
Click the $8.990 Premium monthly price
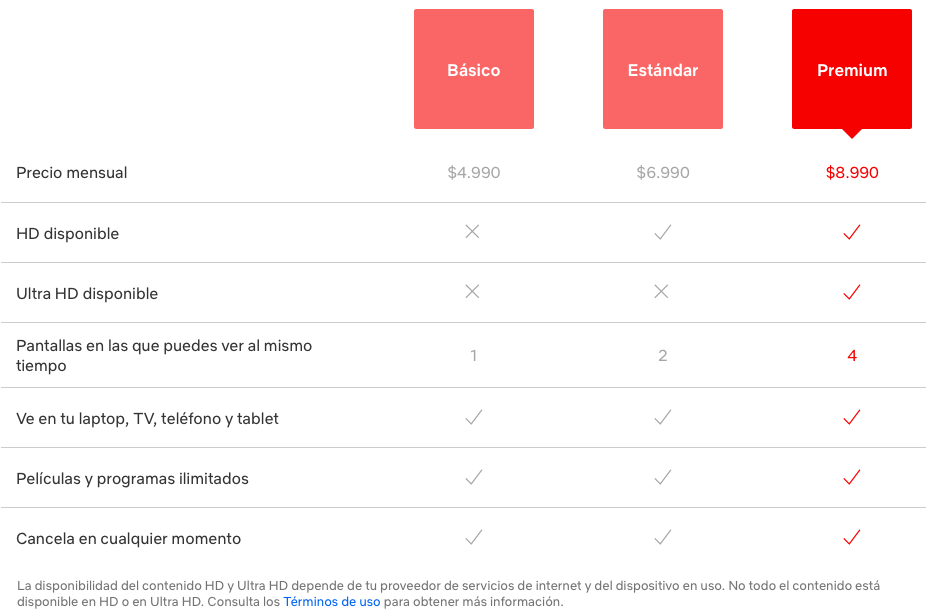[852, 173]
